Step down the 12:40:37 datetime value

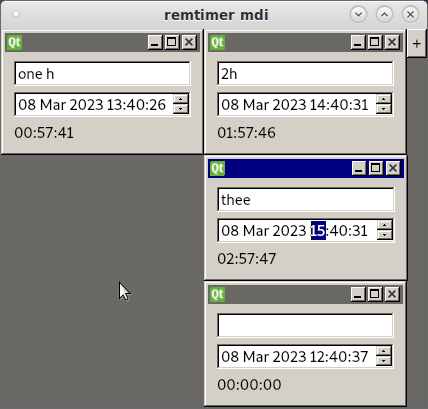click(x=384, y=361)
